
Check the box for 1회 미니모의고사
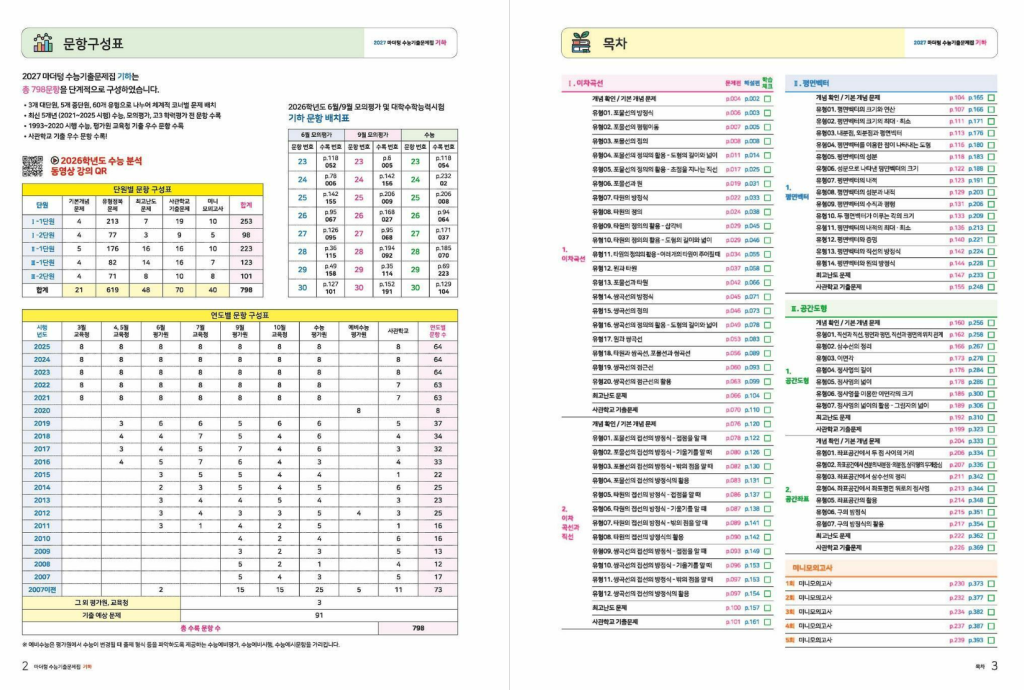pyautogui.click(x=991, y=583)
